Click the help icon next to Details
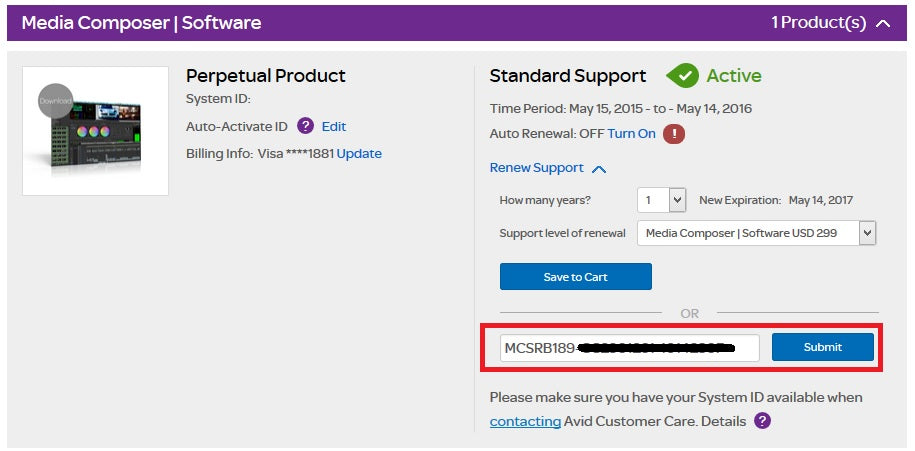Image resolution: width=915 pixels, height=451 pixels. [x=762, y=421]
